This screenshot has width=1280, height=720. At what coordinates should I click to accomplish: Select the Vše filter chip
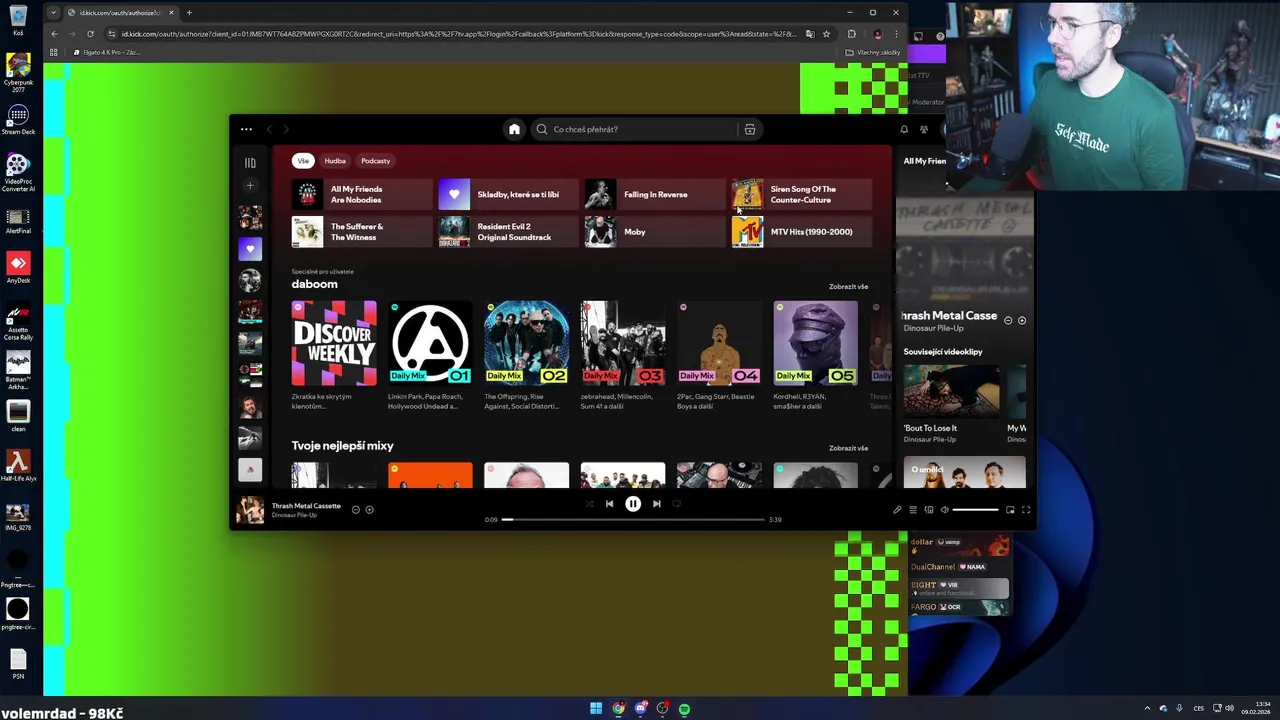pyautogui.click(x=303, y=160)
